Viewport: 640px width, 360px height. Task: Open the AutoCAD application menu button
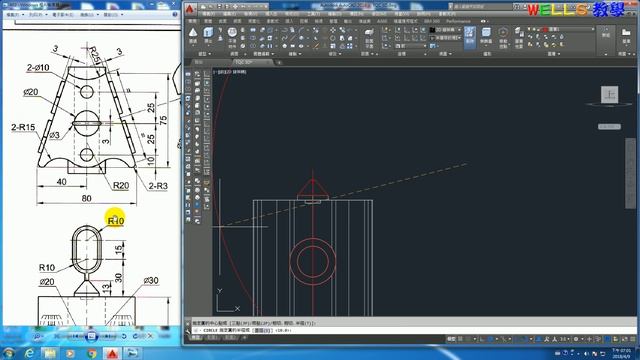point(190,9)
